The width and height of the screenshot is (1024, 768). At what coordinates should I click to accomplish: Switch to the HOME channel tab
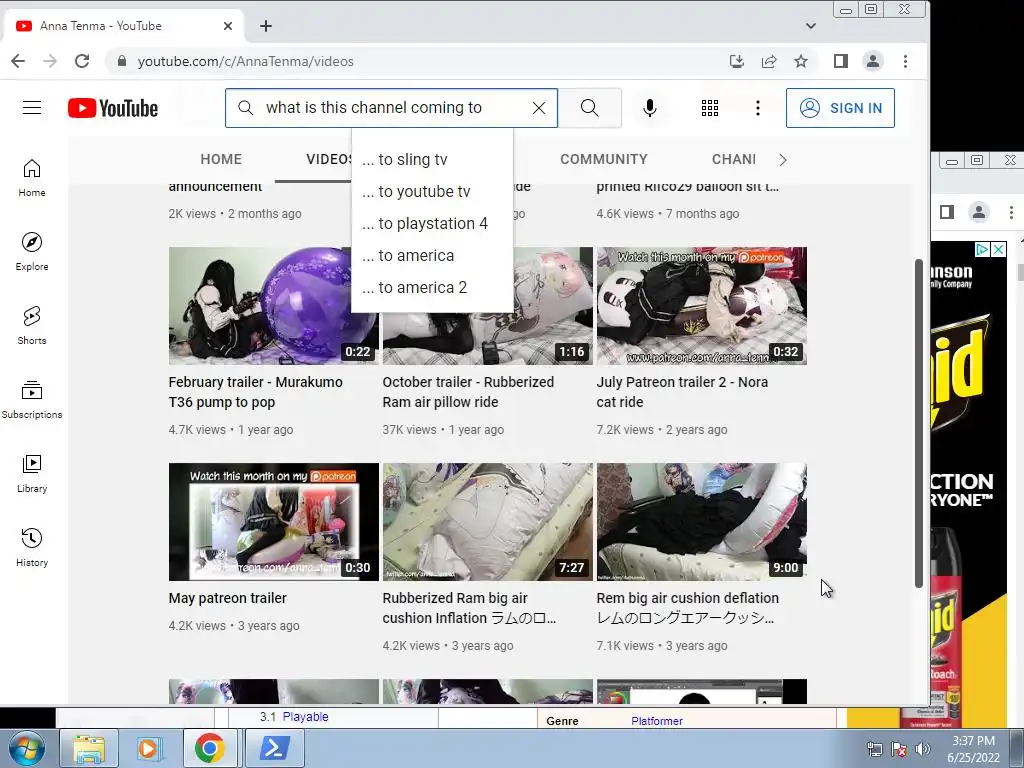click(x=221, y=159)
